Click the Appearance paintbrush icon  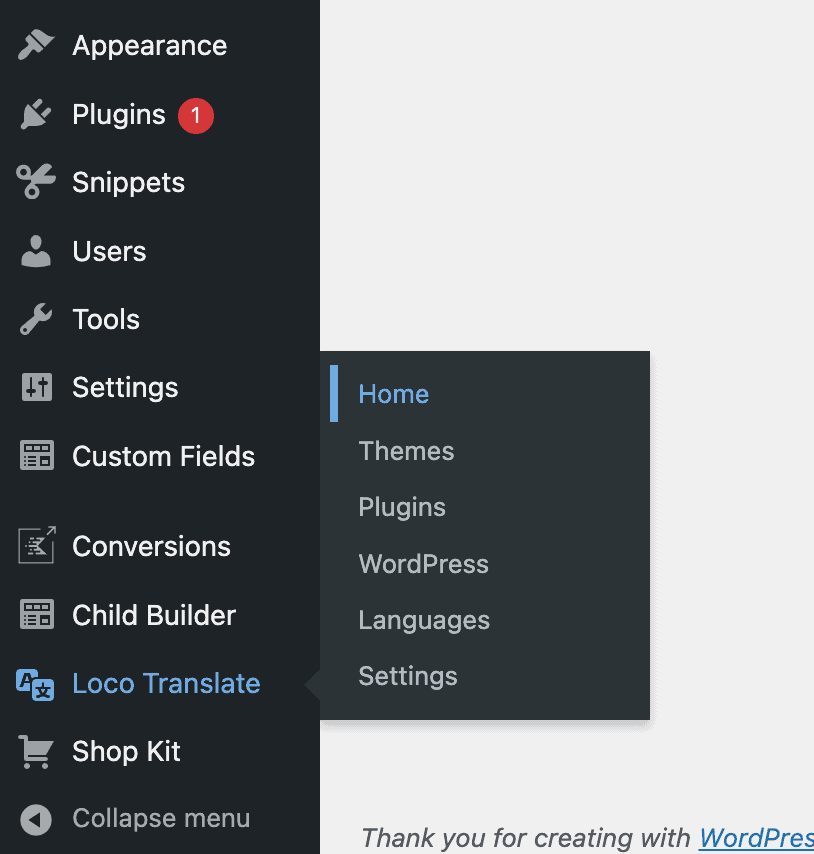pyautogui.click(x=36, y=46)
